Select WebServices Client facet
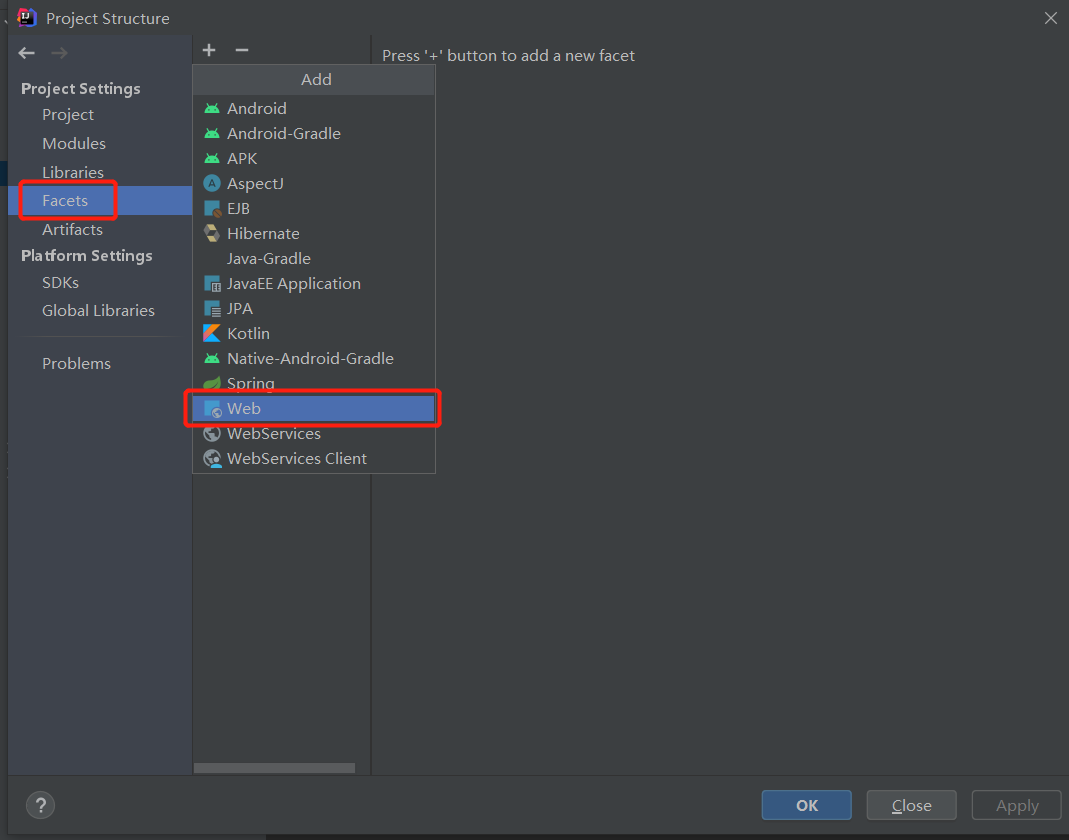Viewport: 1069px width, 840px height. click(x=314, y=458)
